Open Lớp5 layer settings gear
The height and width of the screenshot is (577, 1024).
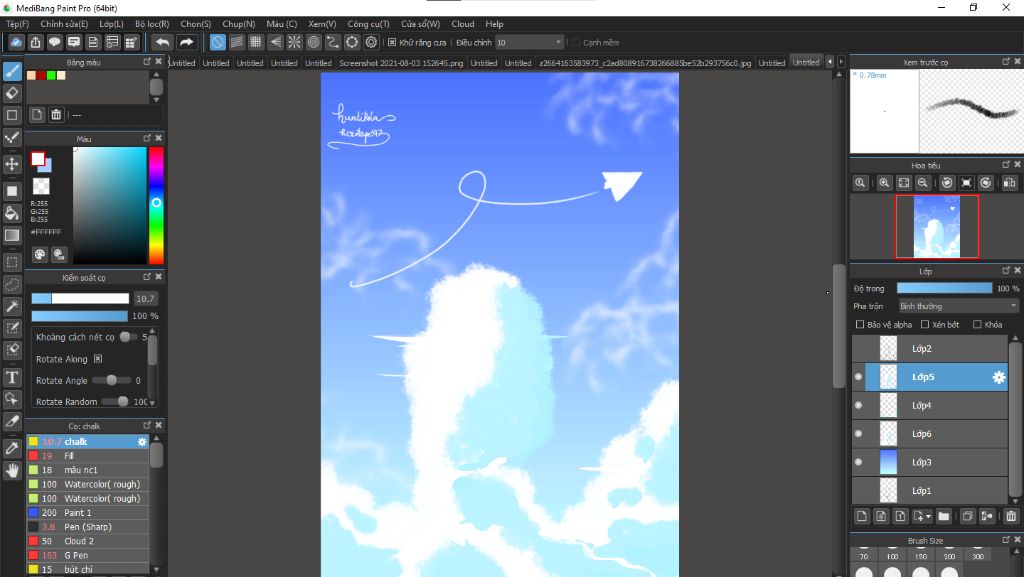click(999, 377)
